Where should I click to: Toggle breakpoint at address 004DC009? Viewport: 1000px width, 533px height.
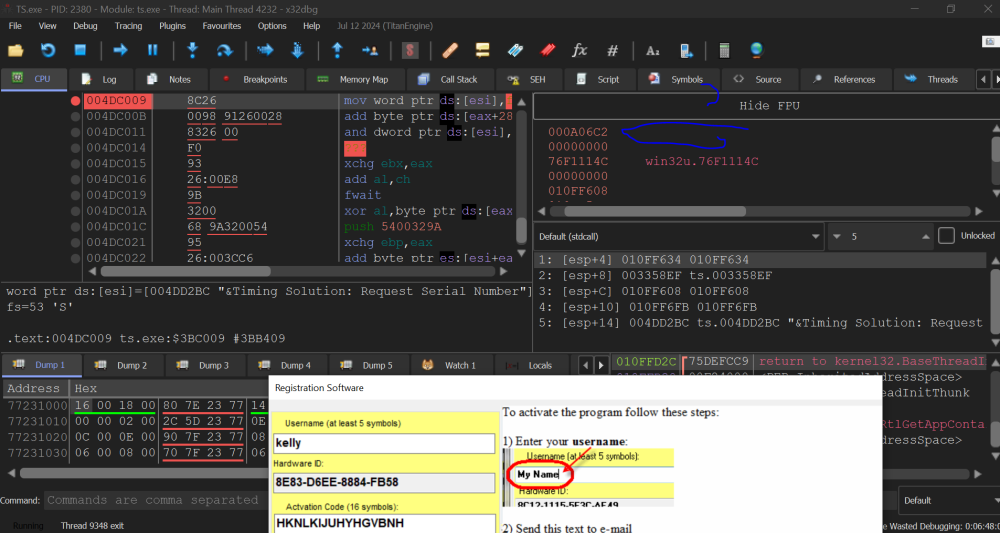[x=76, y=101]
